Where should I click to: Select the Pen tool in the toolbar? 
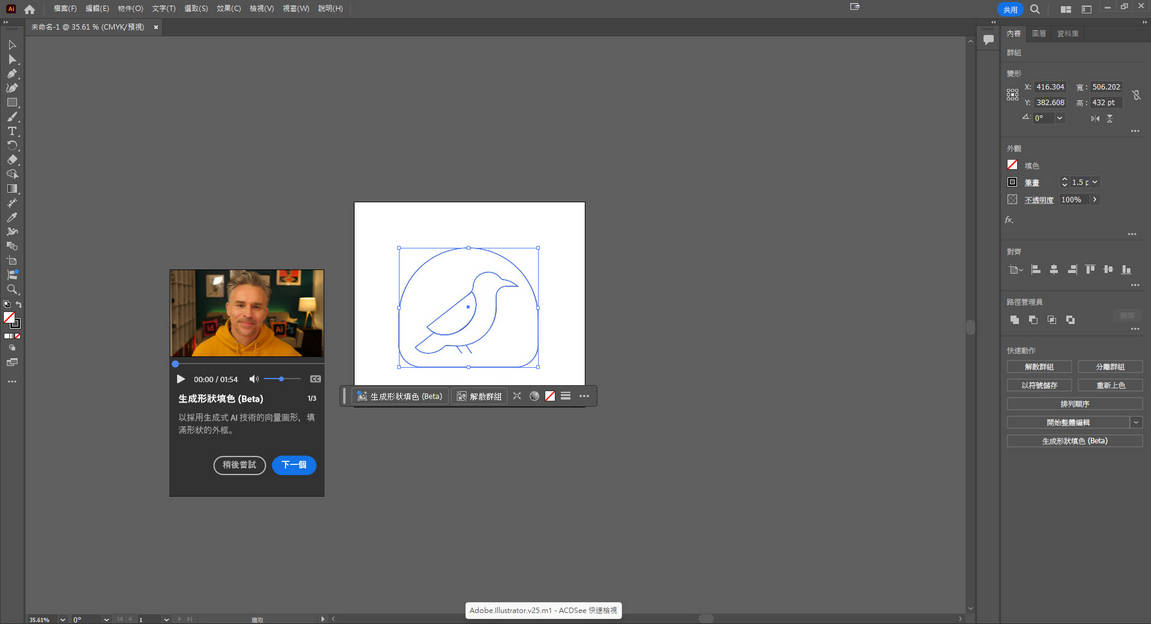[x=12, y=74]
